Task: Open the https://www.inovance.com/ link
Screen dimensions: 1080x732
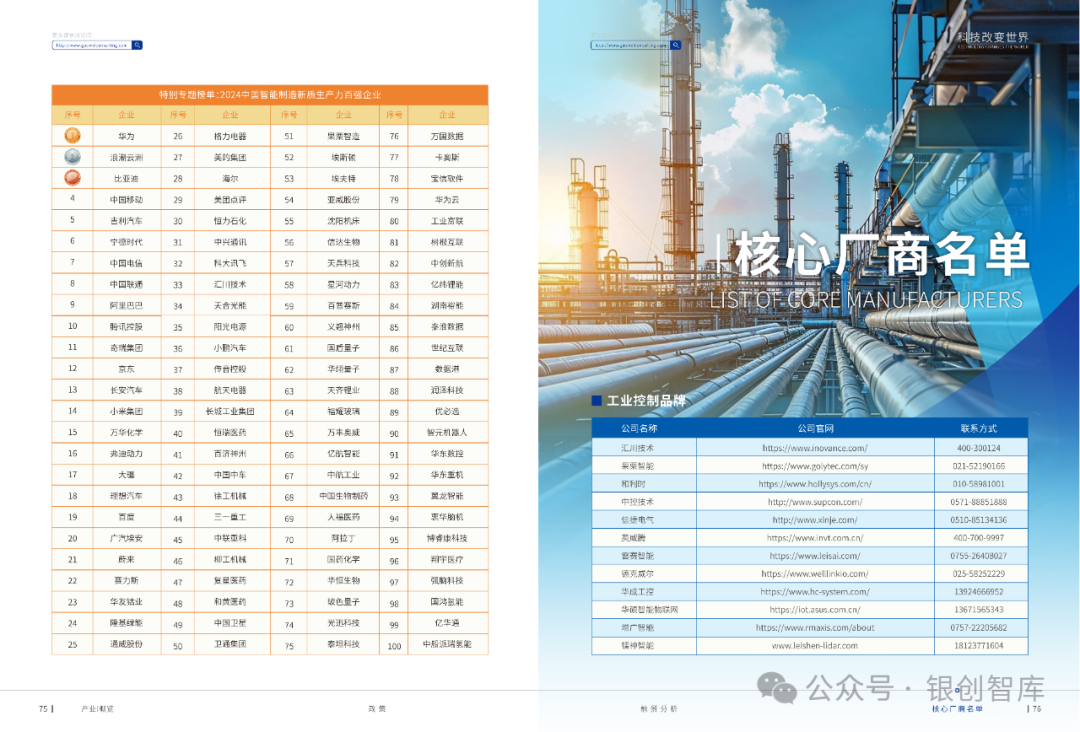Action: 815,448
